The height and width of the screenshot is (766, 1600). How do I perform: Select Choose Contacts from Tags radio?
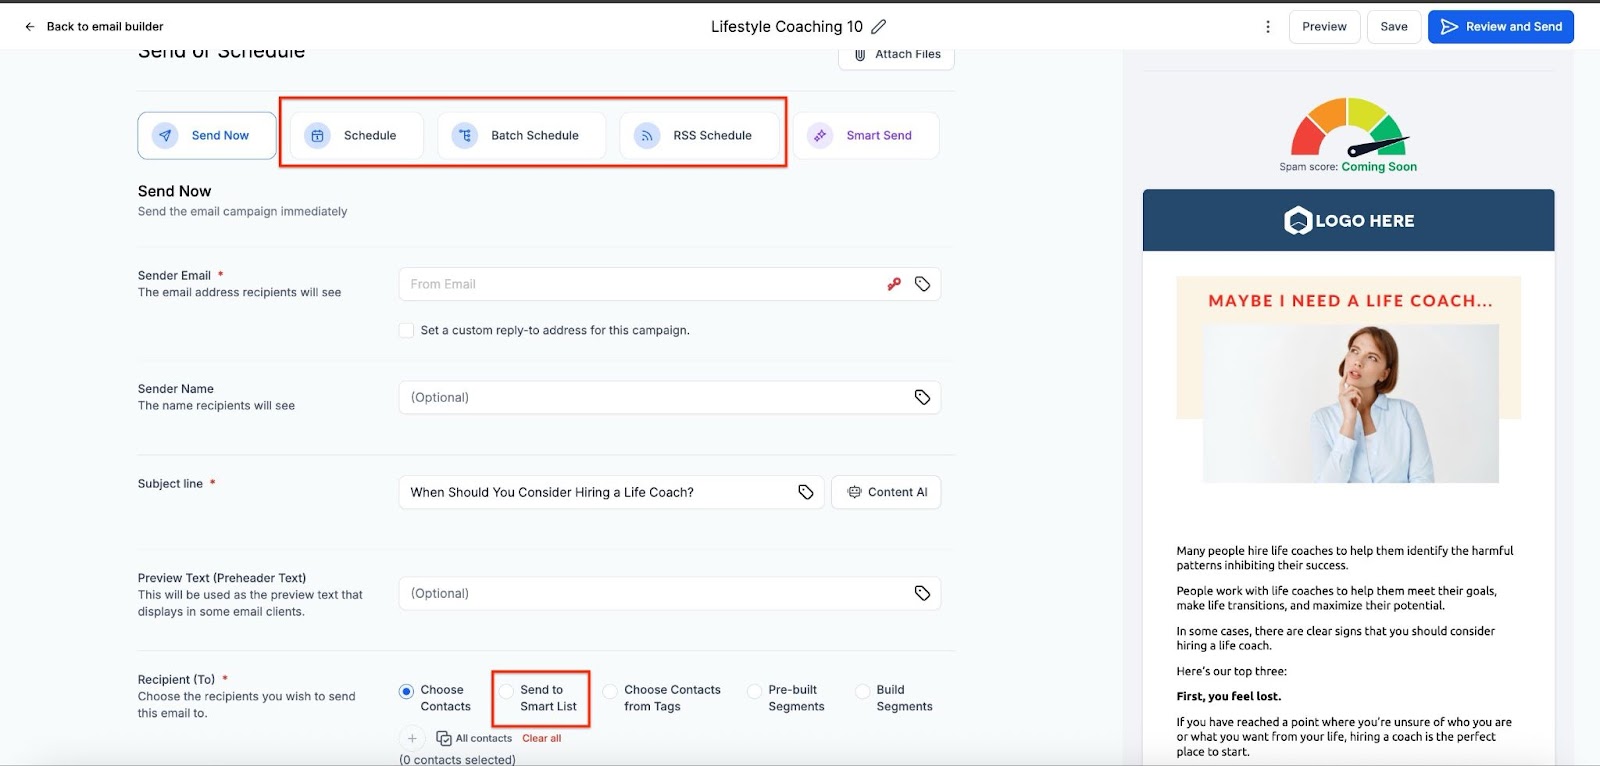[610, 691]
